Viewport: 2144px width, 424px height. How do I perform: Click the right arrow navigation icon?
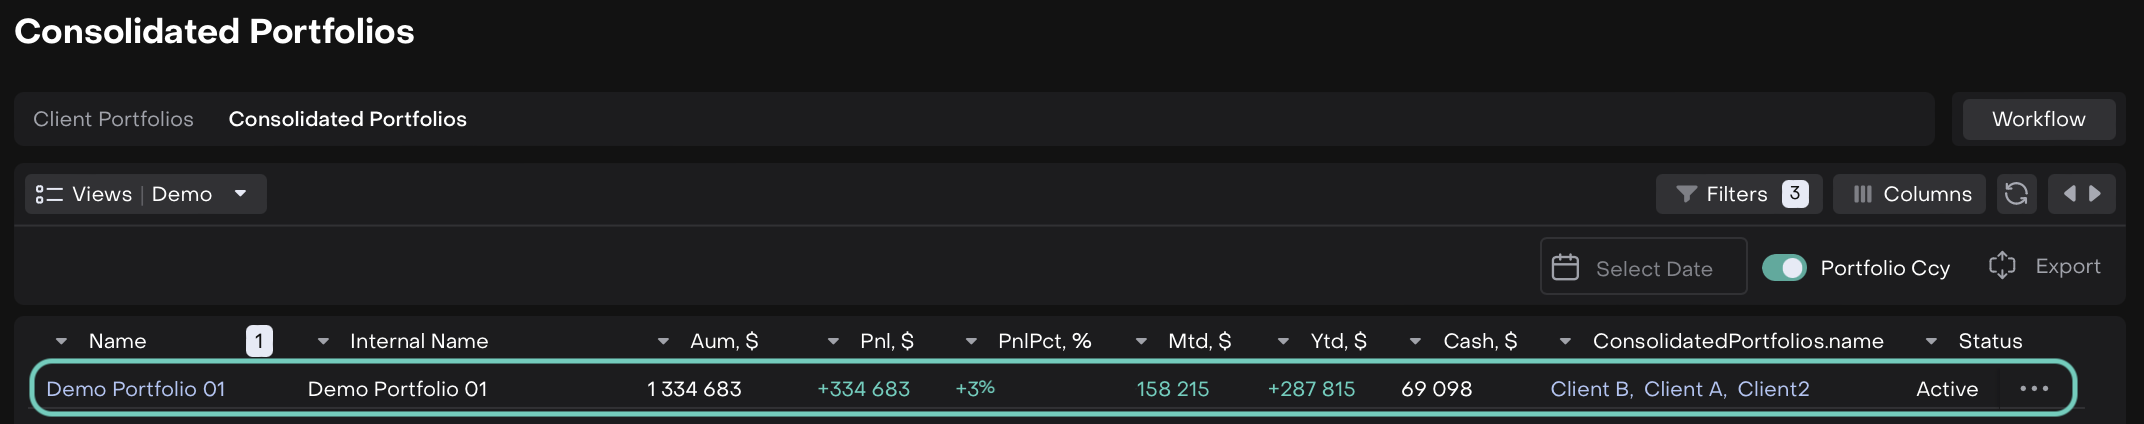[x=2095, y=193]
